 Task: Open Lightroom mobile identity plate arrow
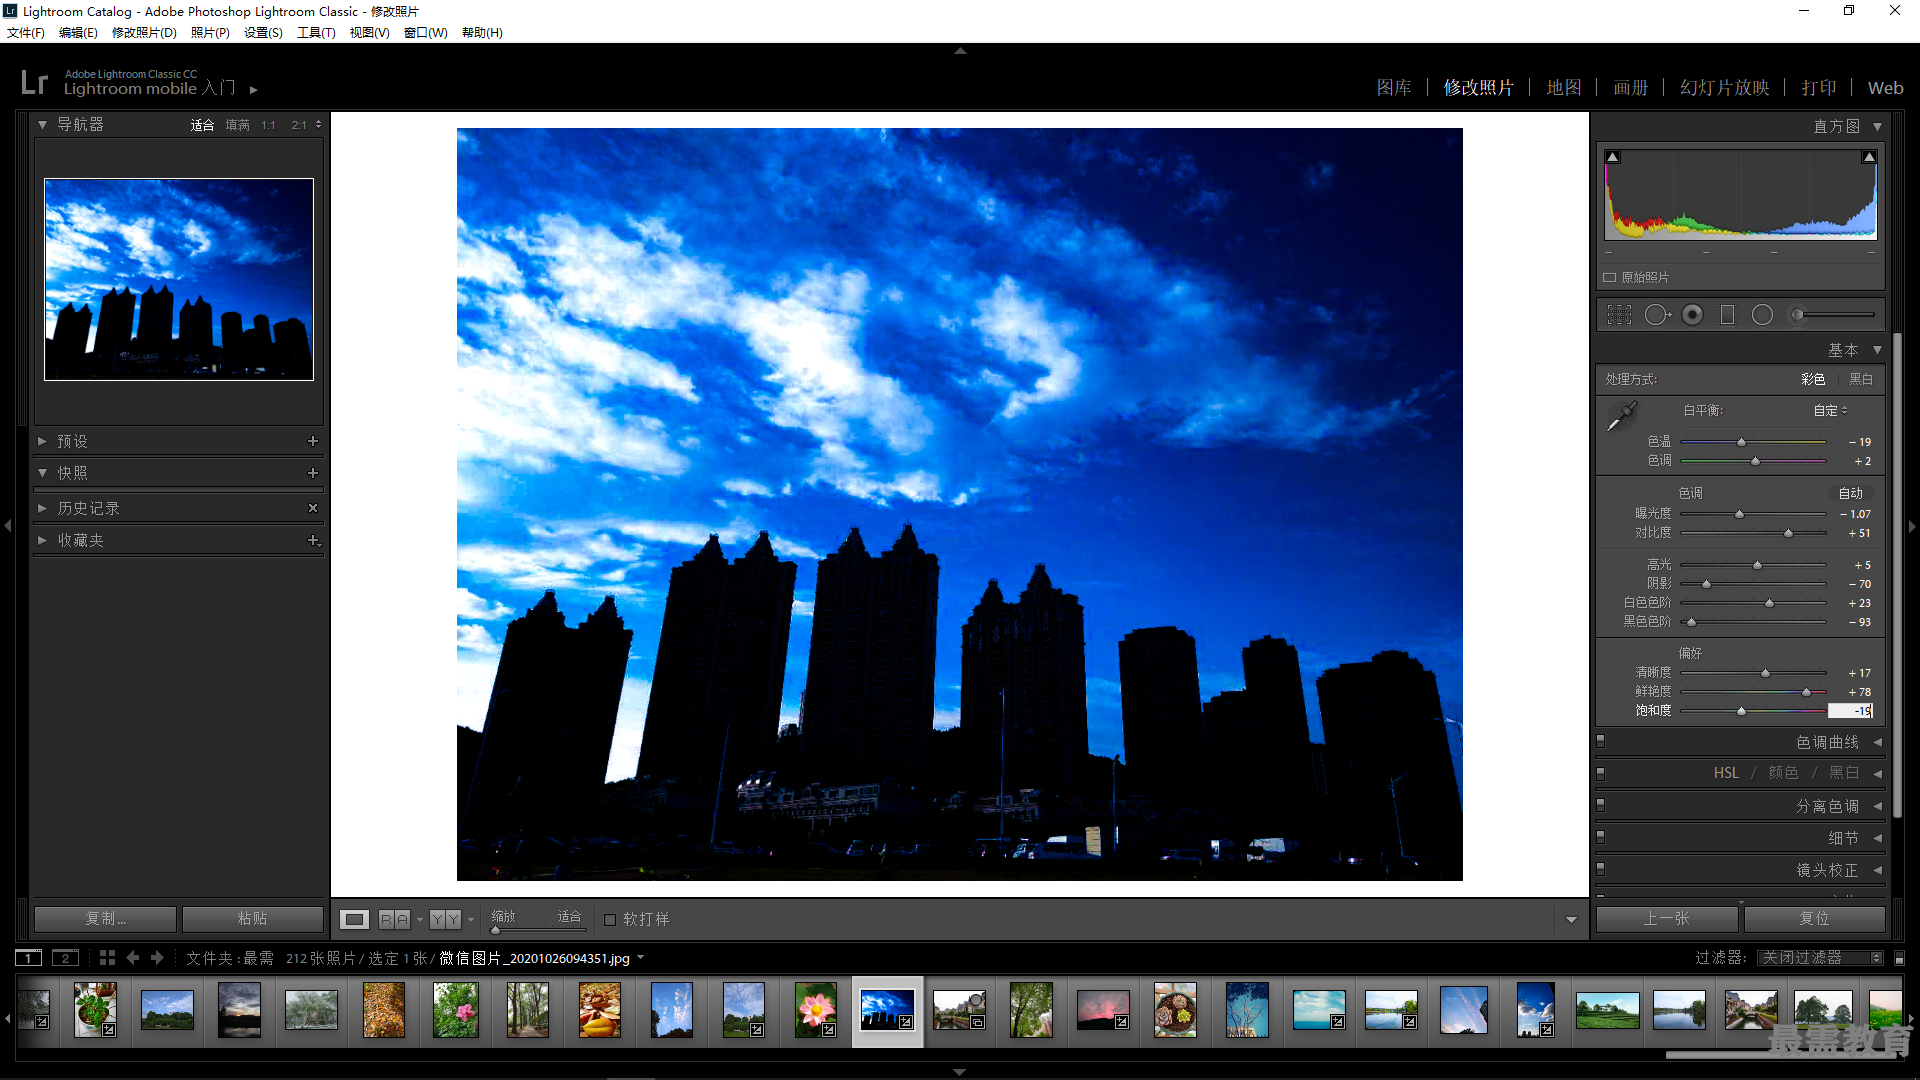click(x=254, y=90)
